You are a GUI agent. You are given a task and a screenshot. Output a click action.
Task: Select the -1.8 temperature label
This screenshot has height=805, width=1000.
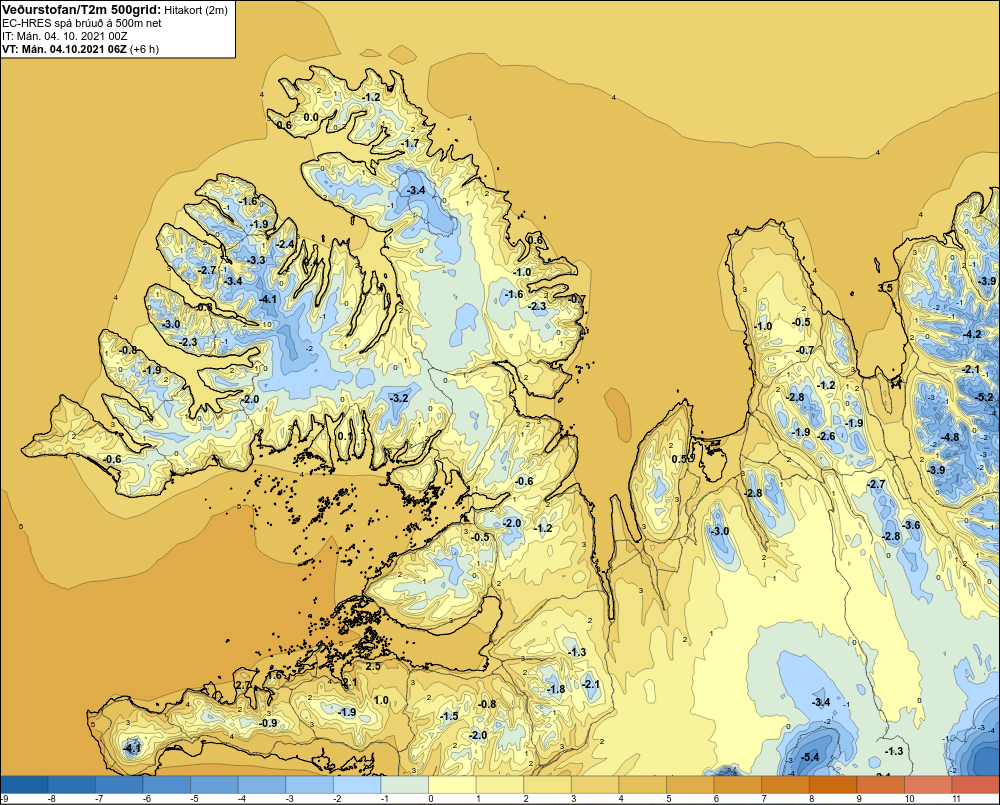pyautogui.click(x=555, y=689)
